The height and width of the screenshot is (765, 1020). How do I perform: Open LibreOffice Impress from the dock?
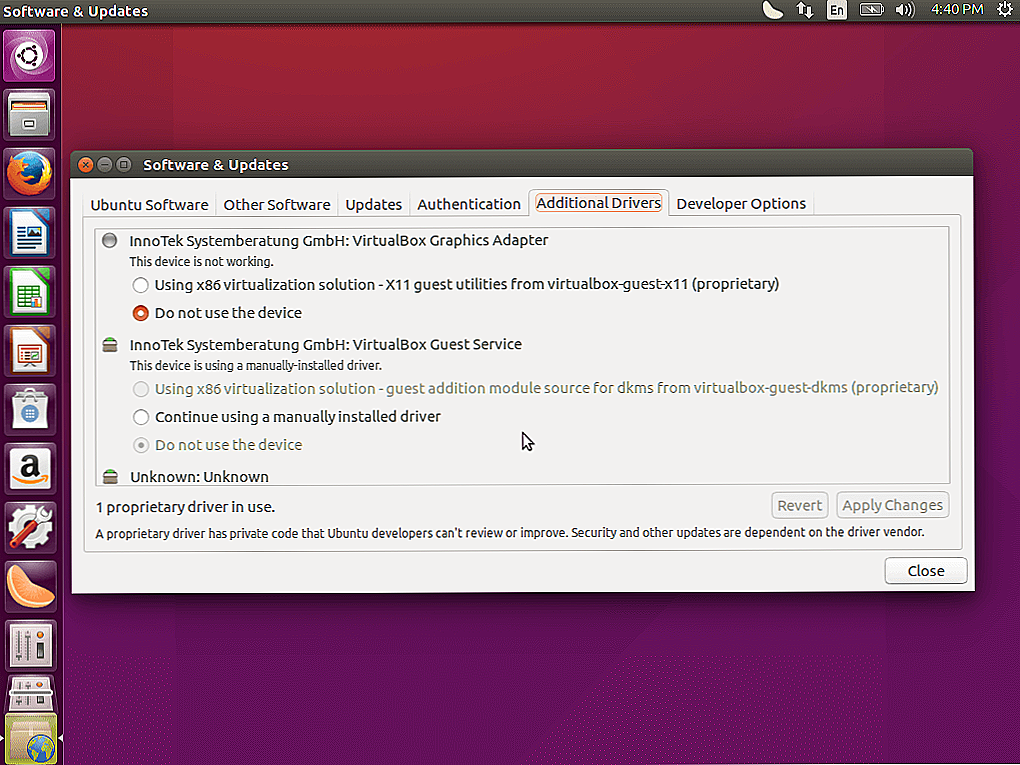[x=29, y=351]
